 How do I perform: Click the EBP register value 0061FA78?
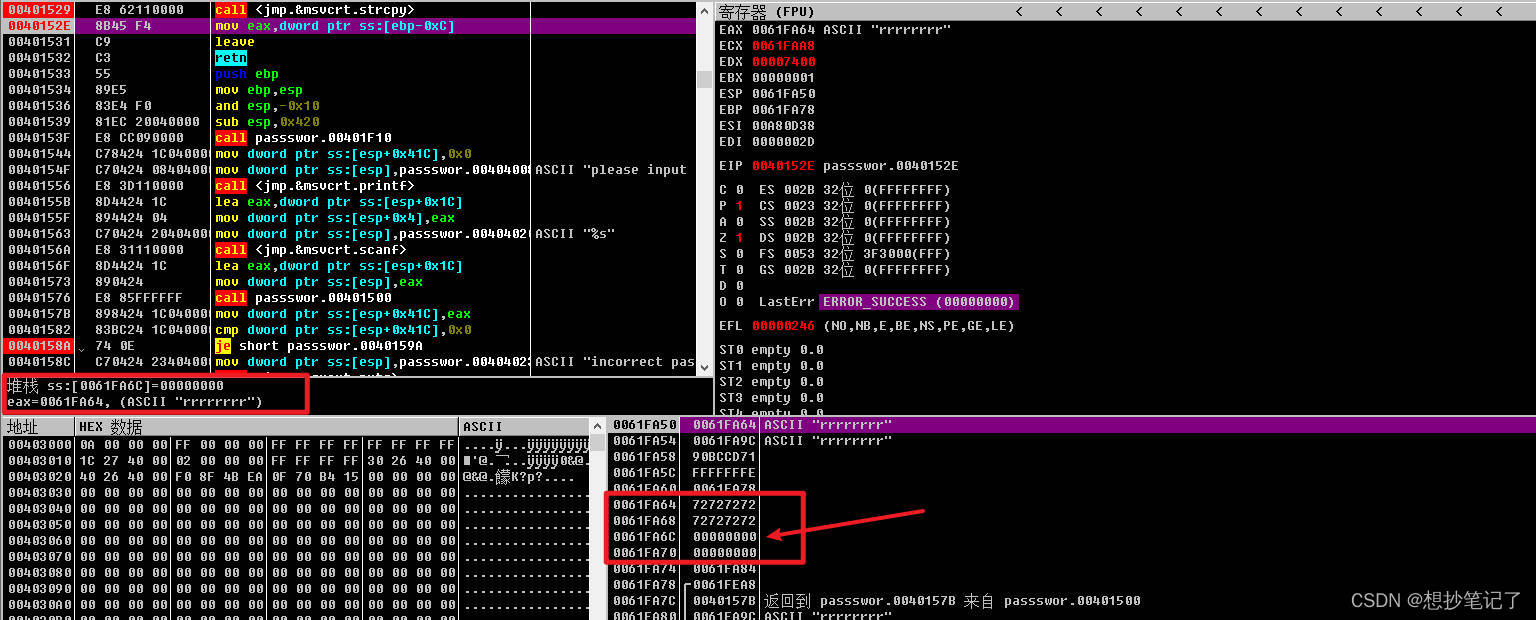[783, 110]
